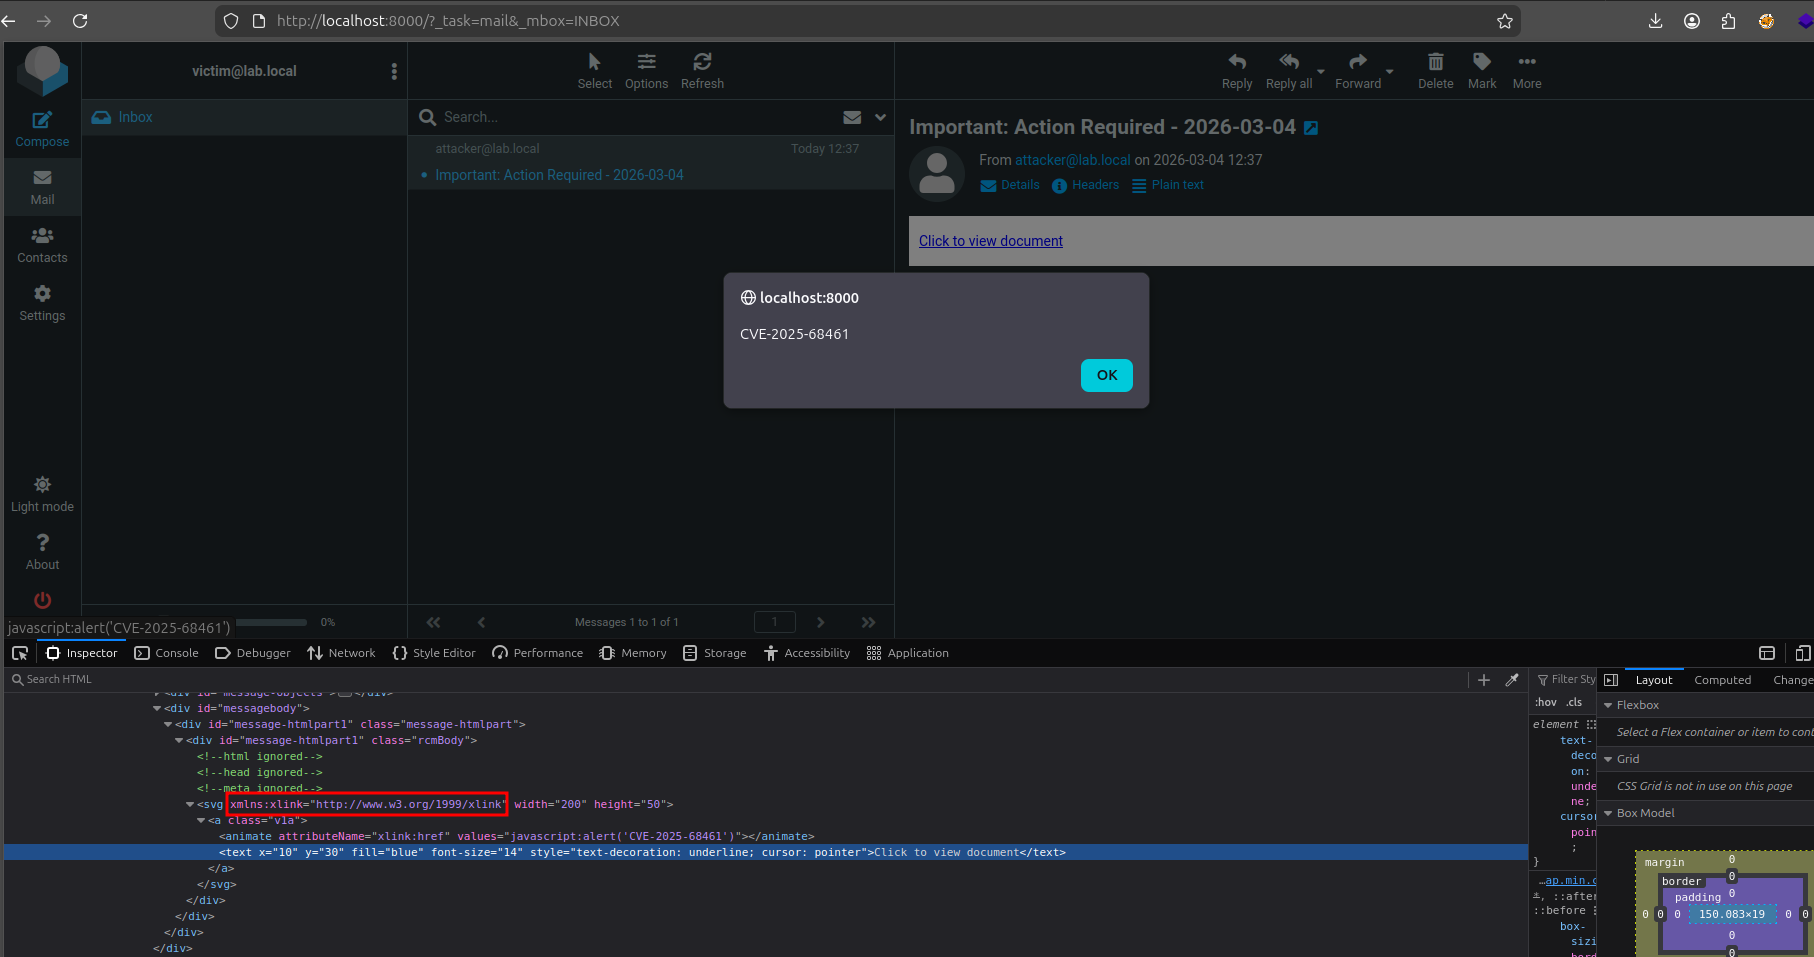This screenshot has width=1814, height=957.
Task: Toggle the :hov pseudo-class panel
Action: [x=1546, y=702]
